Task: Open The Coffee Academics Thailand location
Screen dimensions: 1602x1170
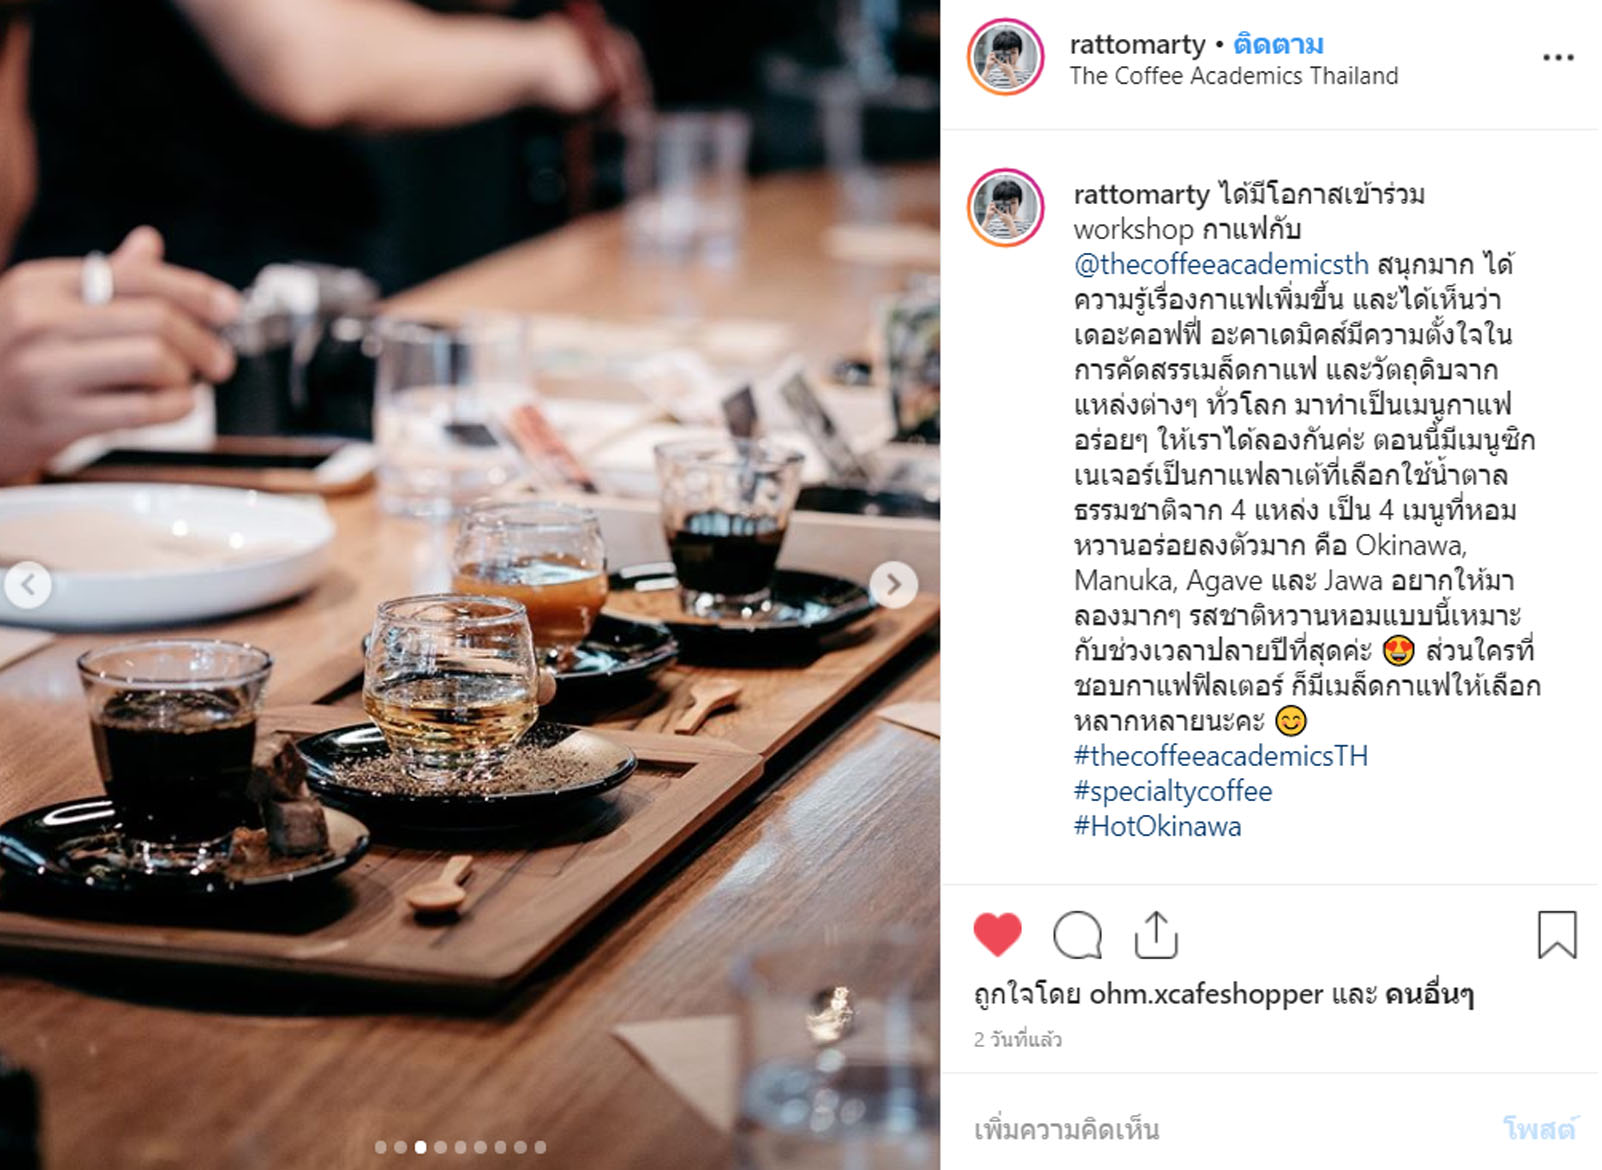Action: [x=1233, y=76]
